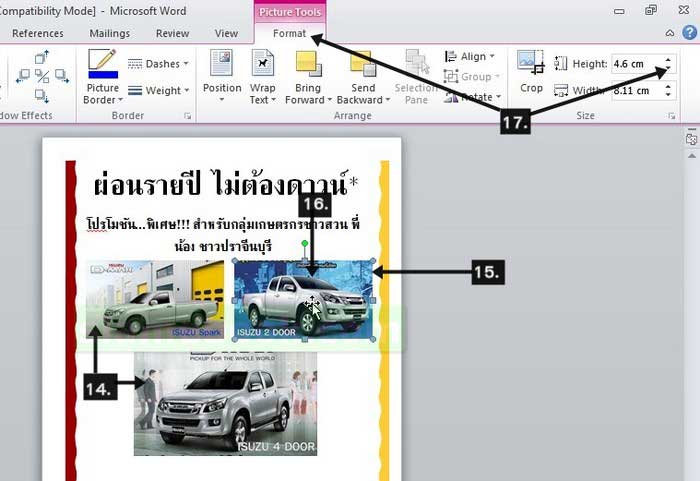700x481 pixels.
Task: Open the References ribbon tab
Action: [38, 33]
